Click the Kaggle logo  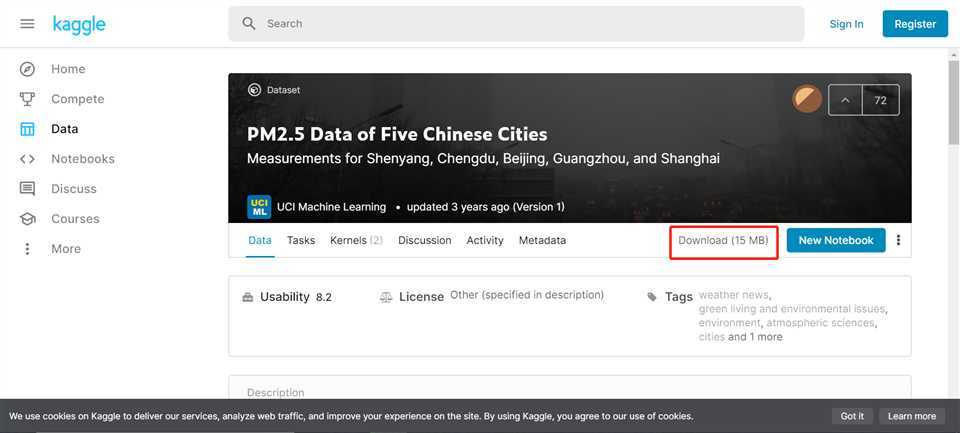79,24
